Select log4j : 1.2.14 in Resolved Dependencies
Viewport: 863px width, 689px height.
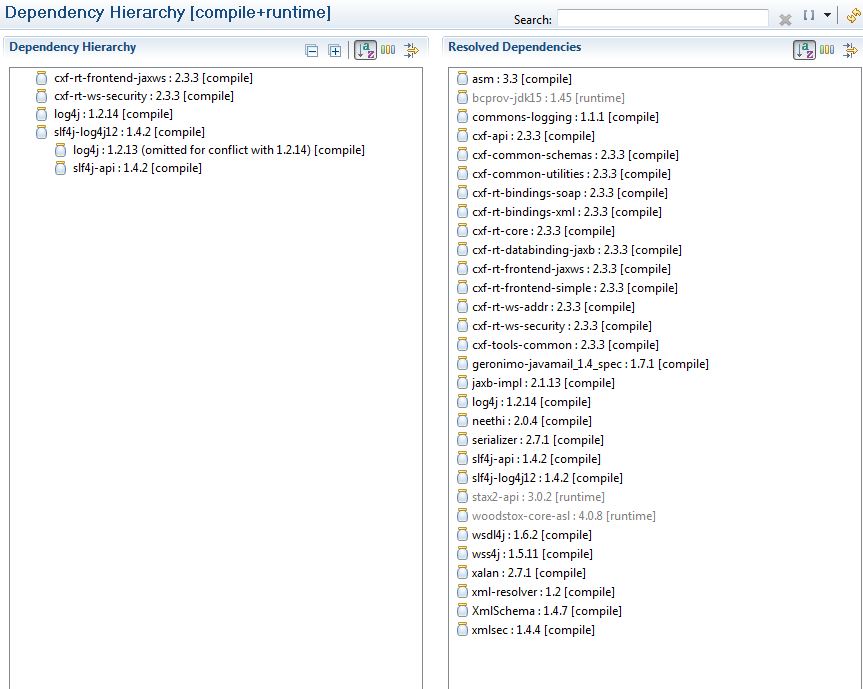click(x=531, y=402)
